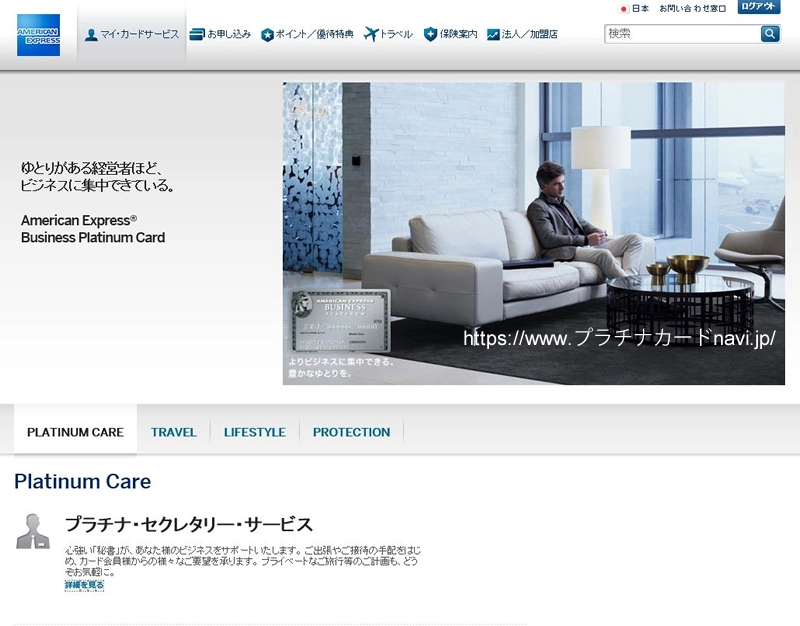Click the プラチナ・セクレタリー・サービス heading

click(189, 524)
